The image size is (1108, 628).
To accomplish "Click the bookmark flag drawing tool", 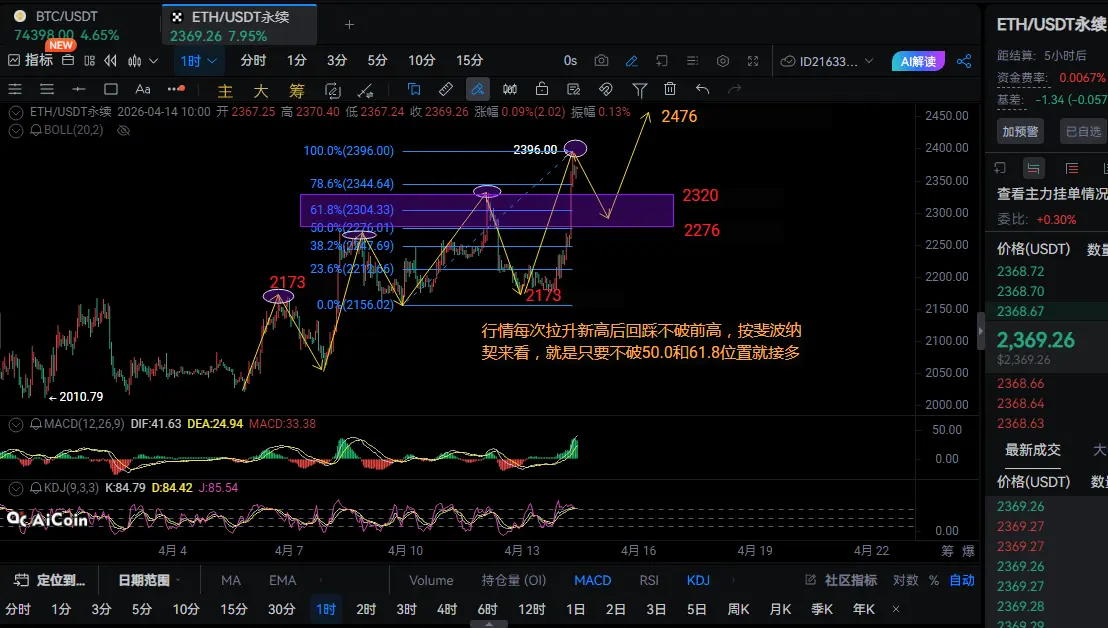I will pos(414,89).
